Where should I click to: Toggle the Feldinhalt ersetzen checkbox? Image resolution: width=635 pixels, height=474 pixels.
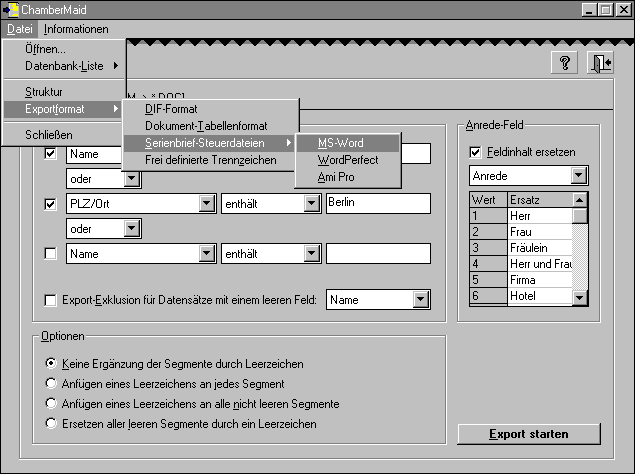[475, 152]
